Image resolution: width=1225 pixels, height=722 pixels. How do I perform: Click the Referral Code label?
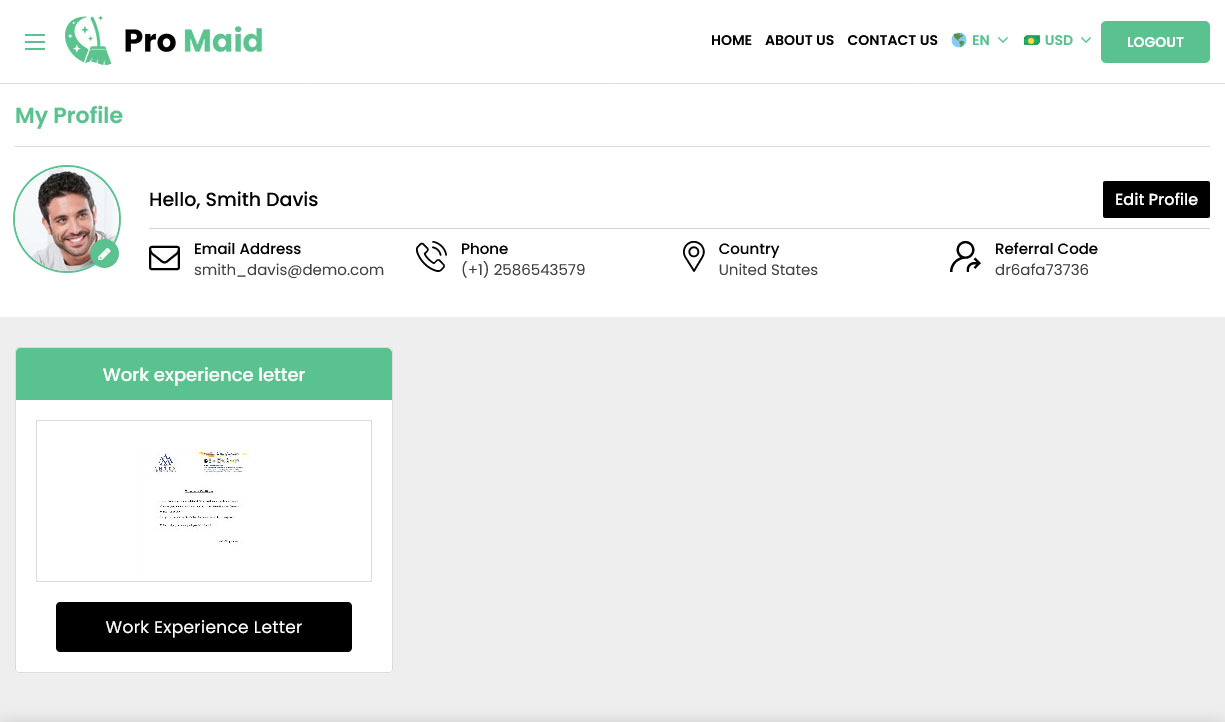coord(1046,249)
